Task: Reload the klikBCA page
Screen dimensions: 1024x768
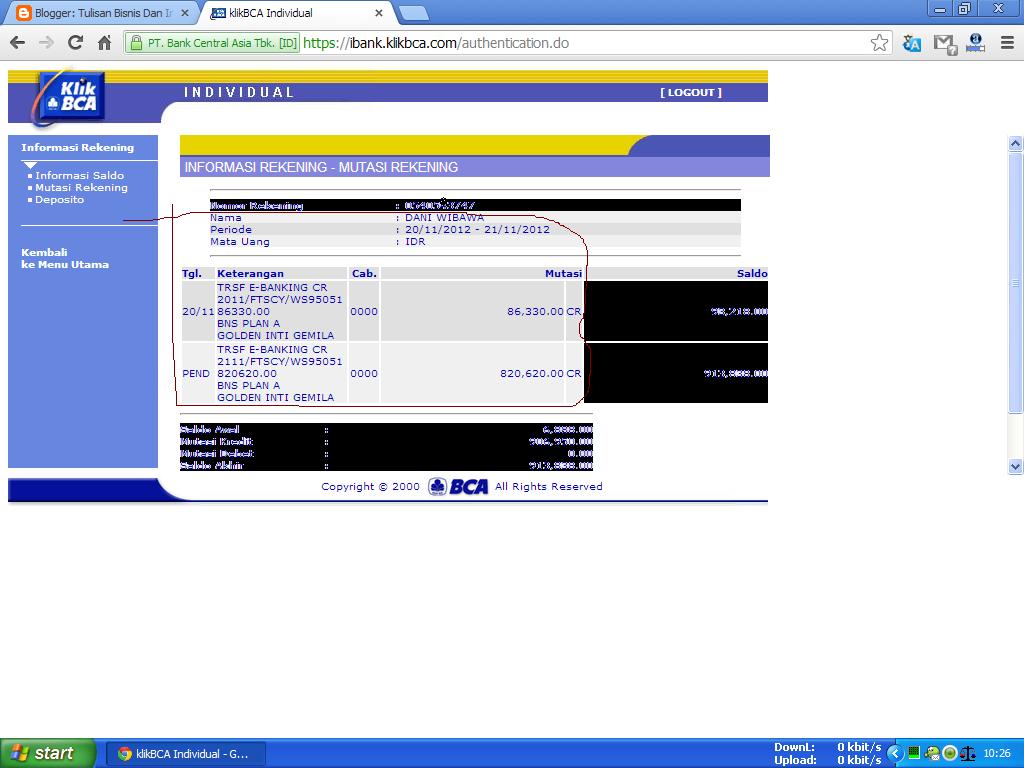Action: 75,43
